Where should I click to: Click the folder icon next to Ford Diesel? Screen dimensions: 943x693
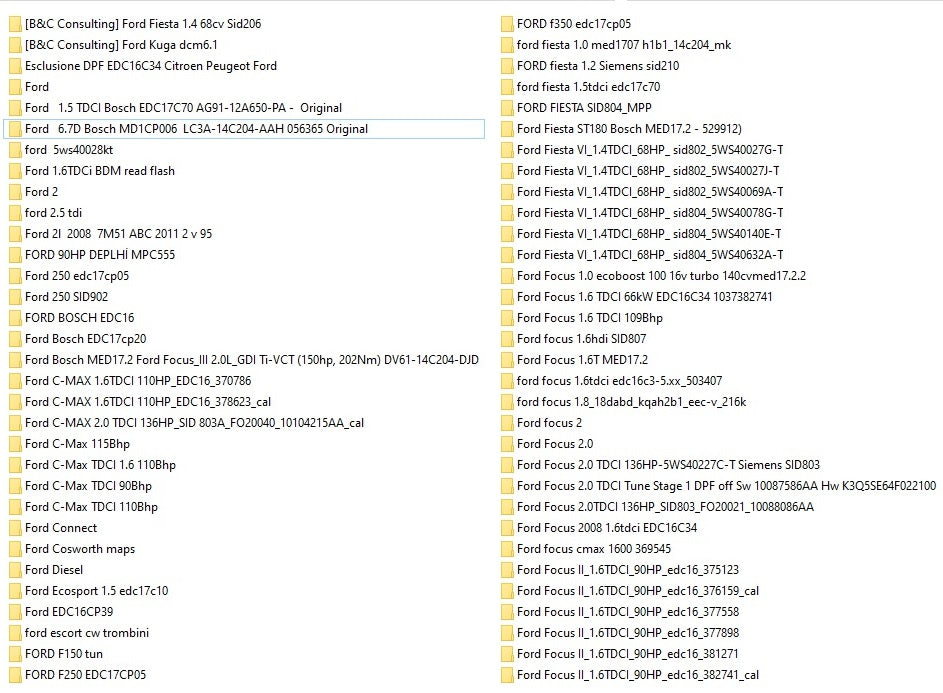click(x=14, y=570)
